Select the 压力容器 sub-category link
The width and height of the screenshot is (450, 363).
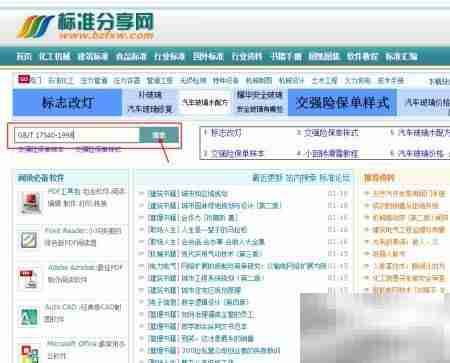pyautogui.click(x=127, y=80)
